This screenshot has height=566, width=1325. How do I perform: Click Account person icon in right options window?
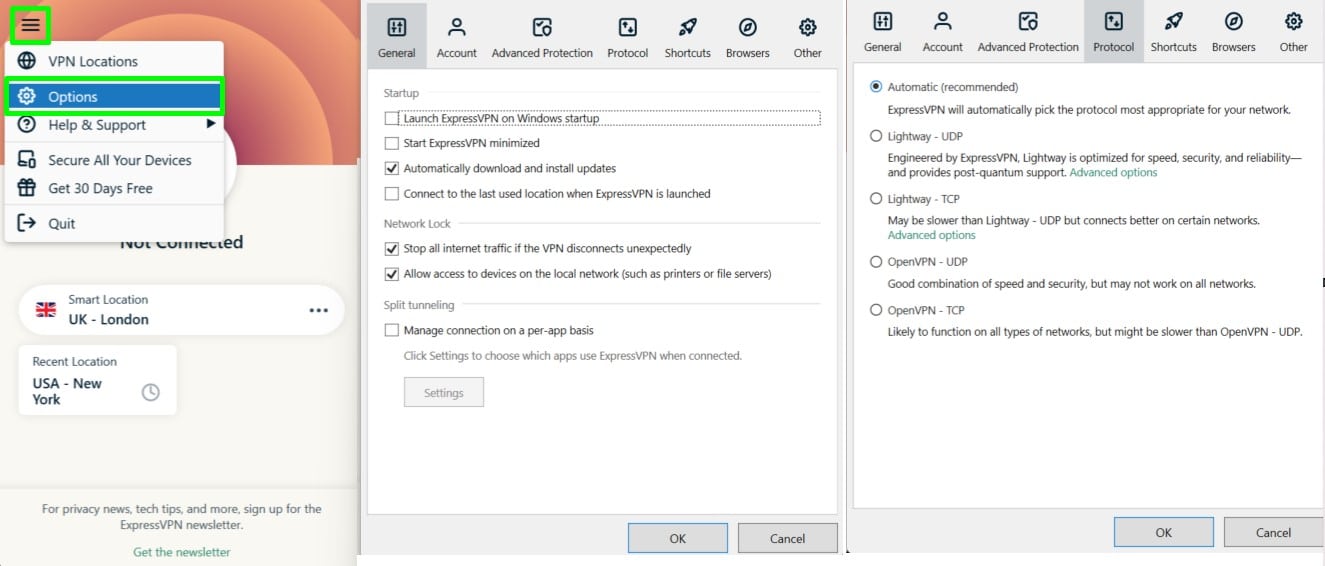[x=942, y=21]
